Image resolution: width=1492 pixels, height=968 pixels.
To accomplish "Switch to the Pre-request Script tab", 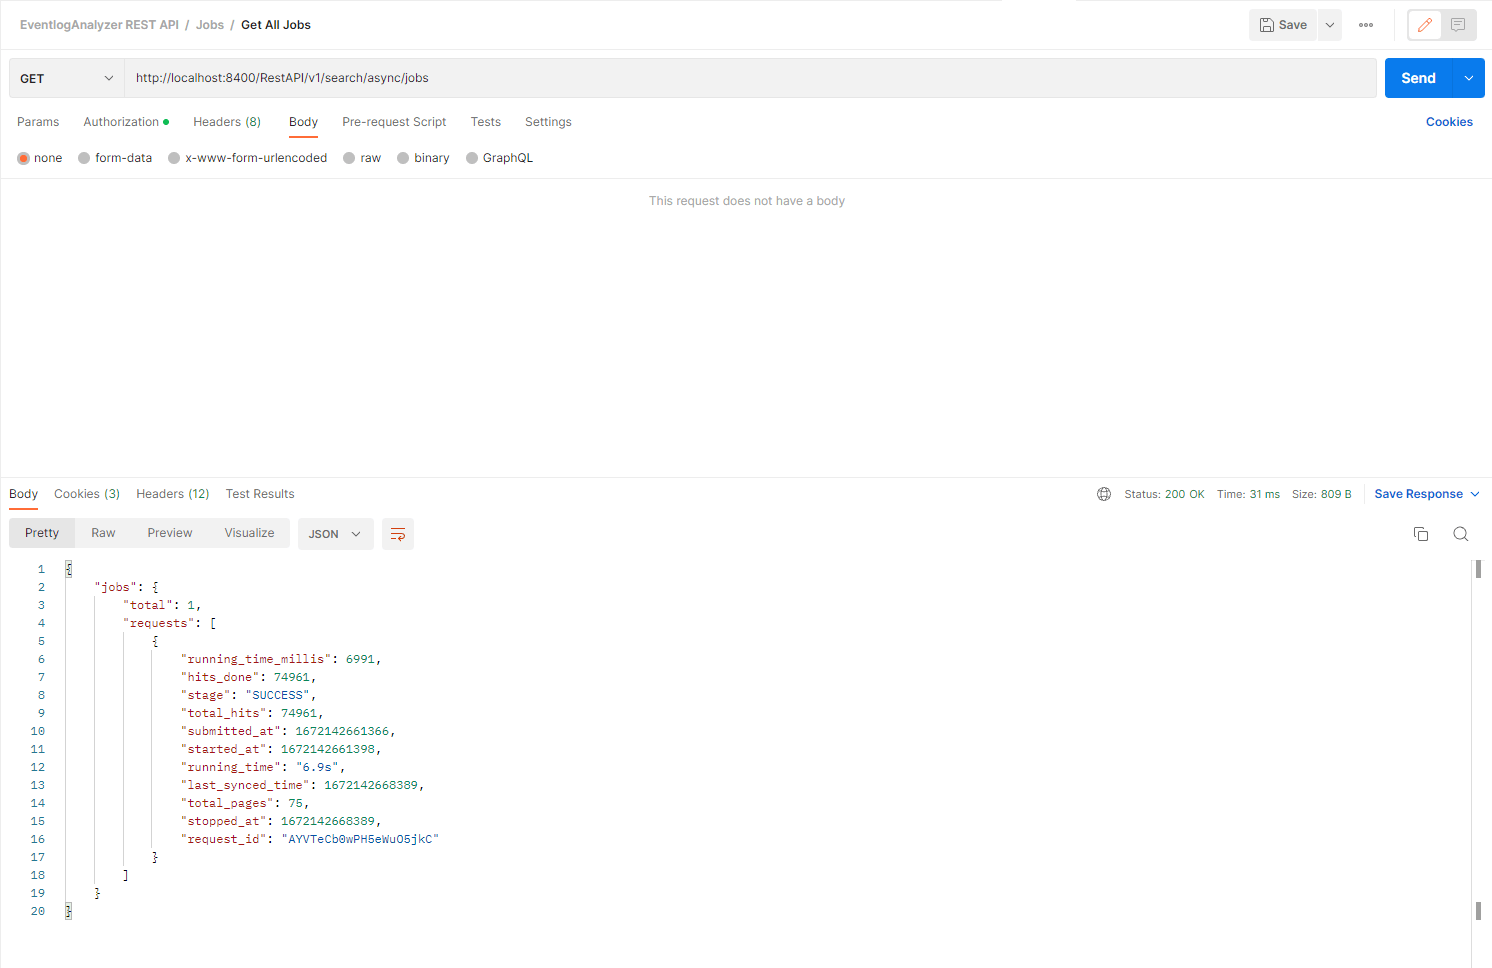I will tap(394, 121).
